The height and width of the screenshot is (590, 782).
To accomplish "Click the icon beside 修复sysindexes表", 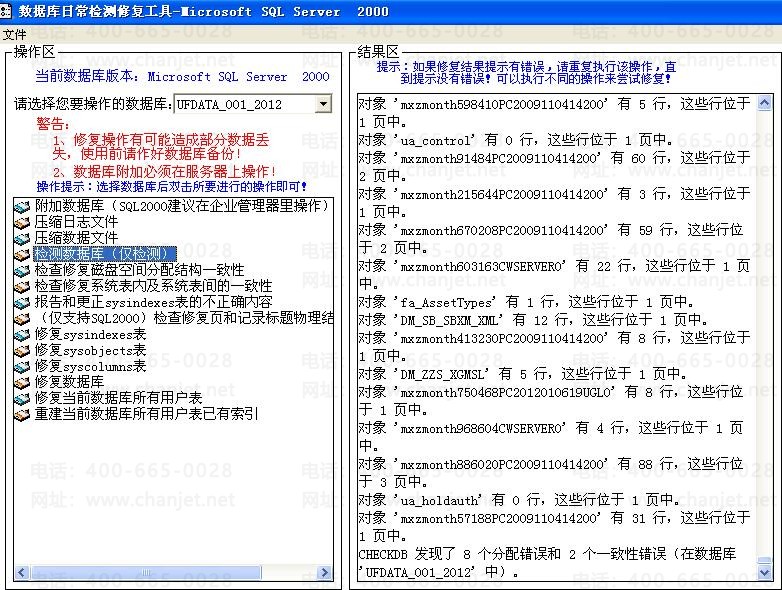I will tap(22, 334).
